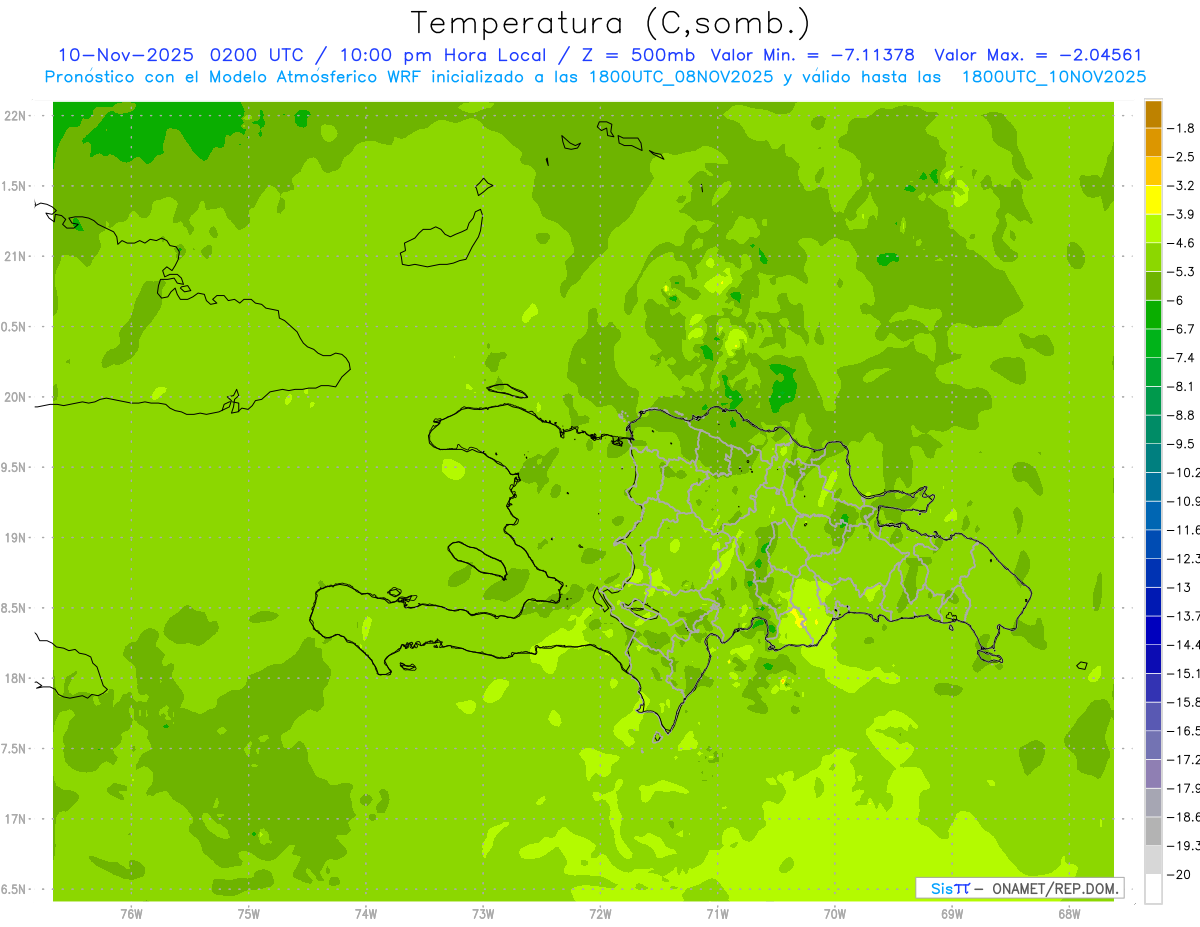This screenshot has height=927, width=1200.
Task: Click the 'Temperatura (C,somb.)' chart title
Action: 611,23
